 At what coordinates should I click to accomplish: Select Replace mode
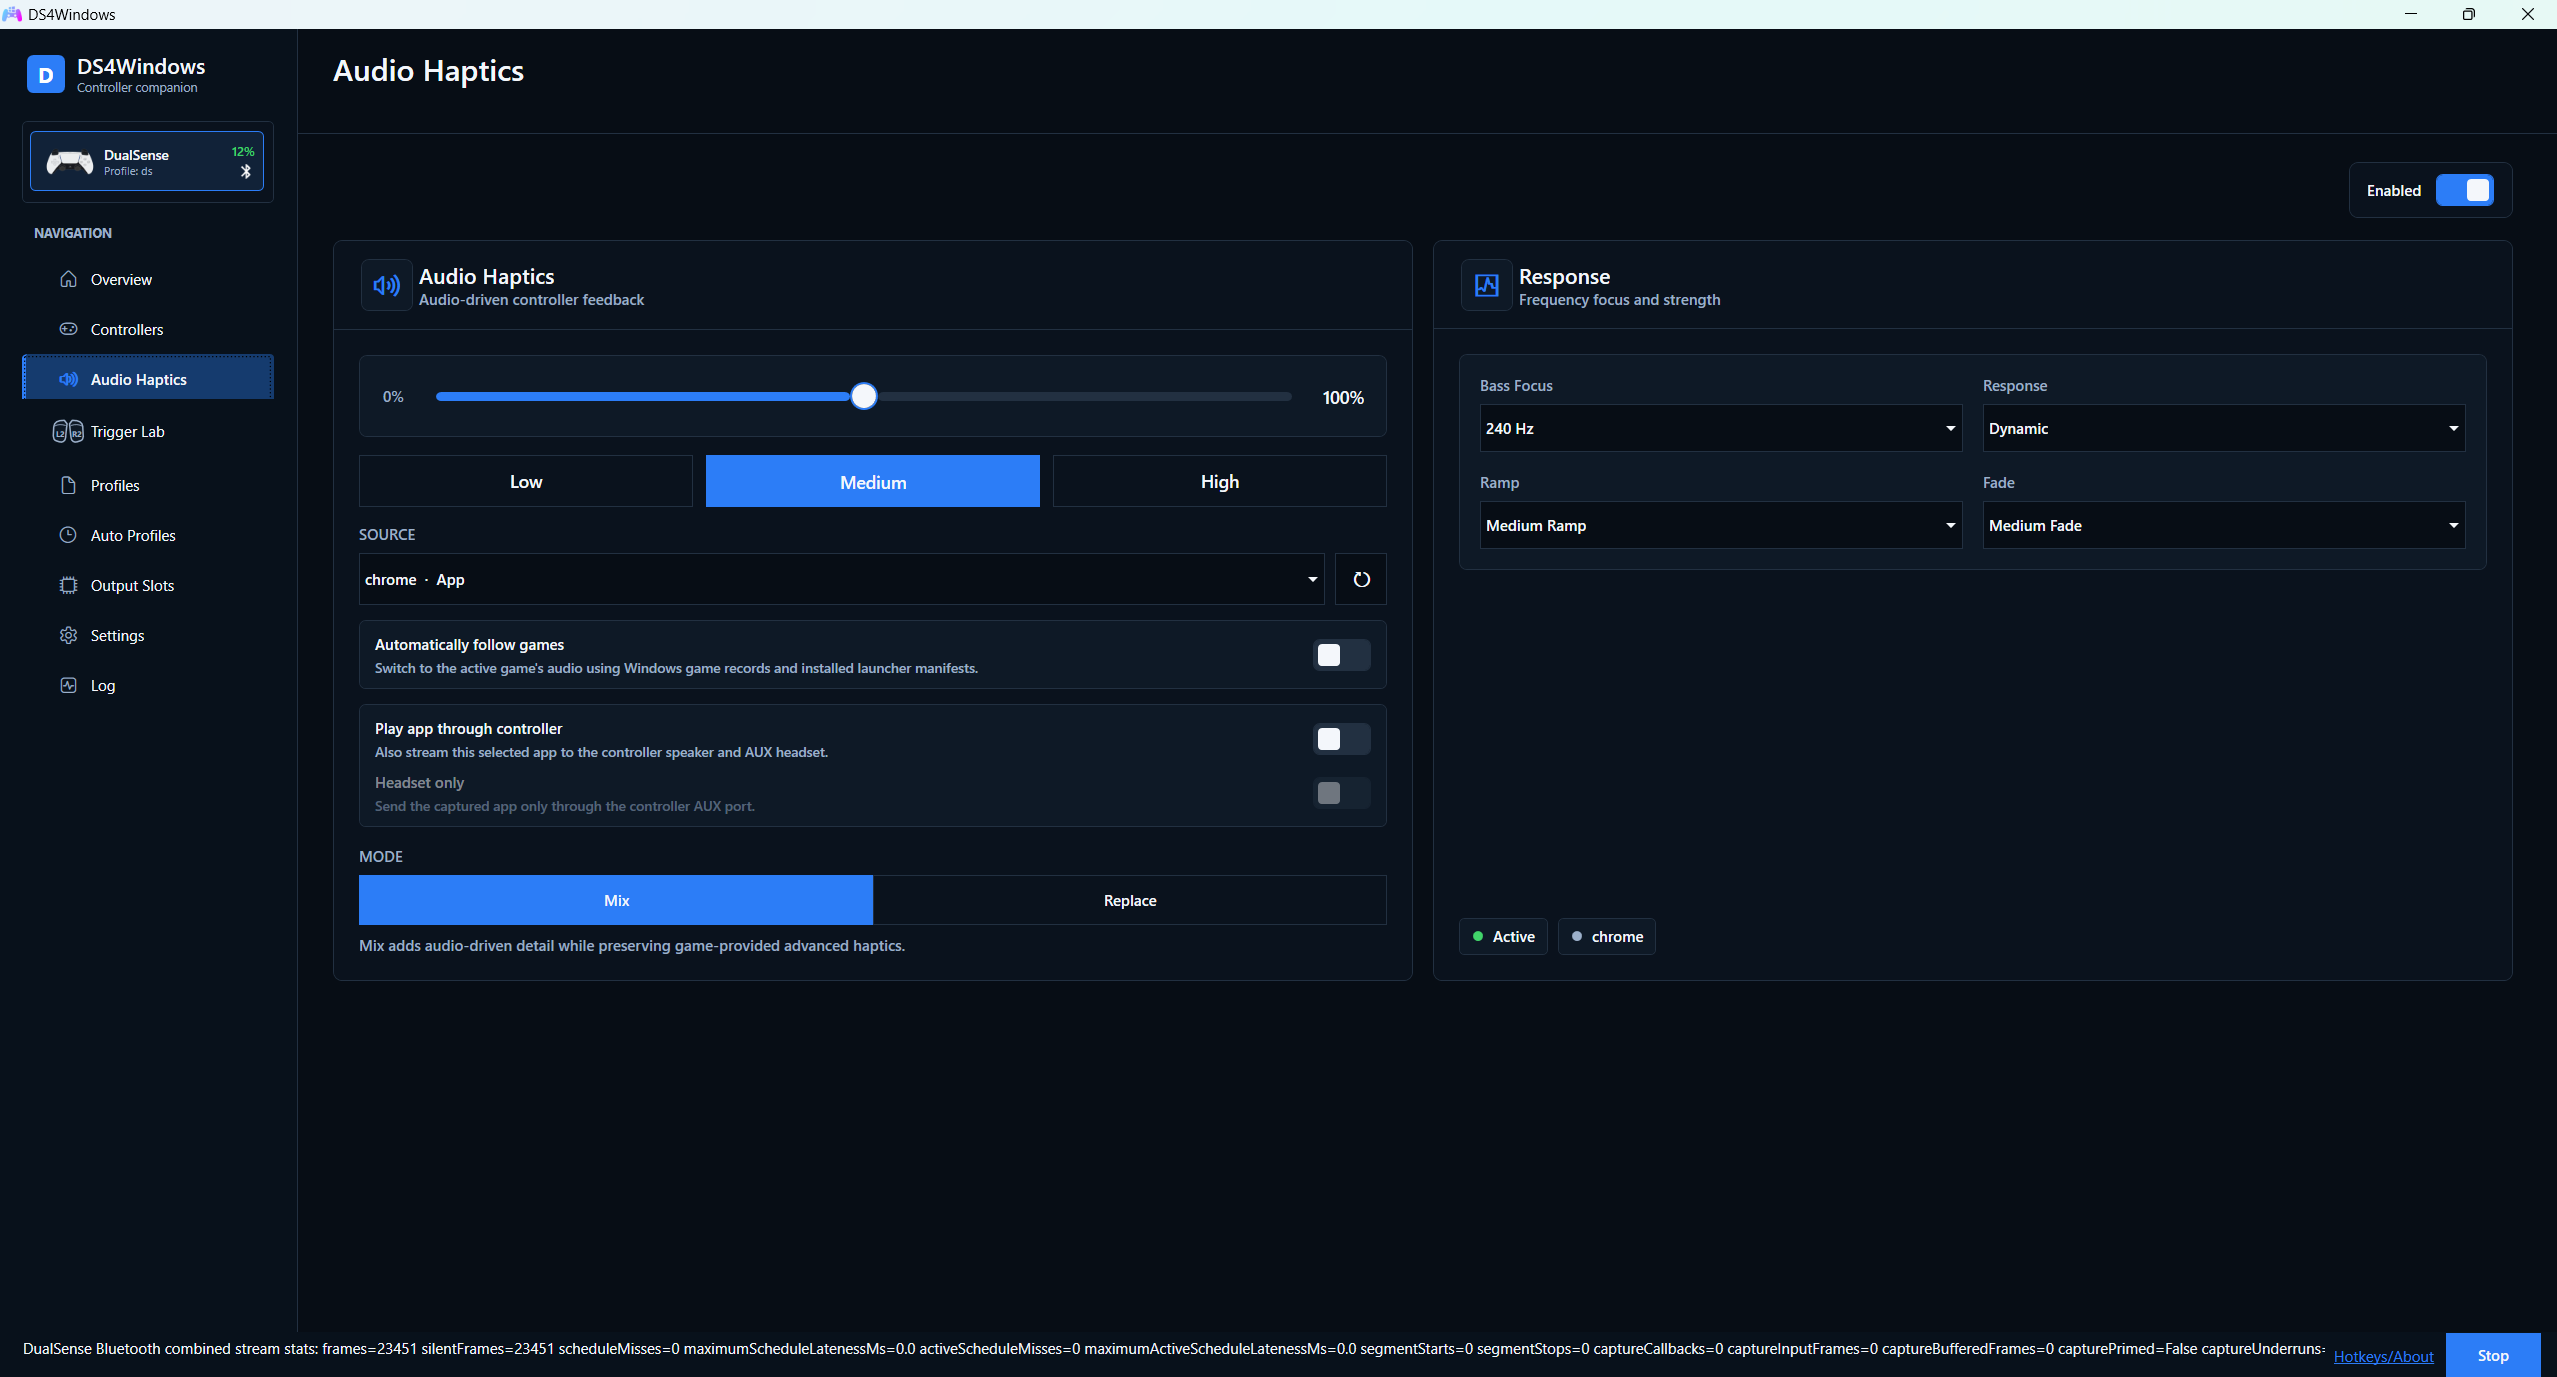[x=1130, y=900]
